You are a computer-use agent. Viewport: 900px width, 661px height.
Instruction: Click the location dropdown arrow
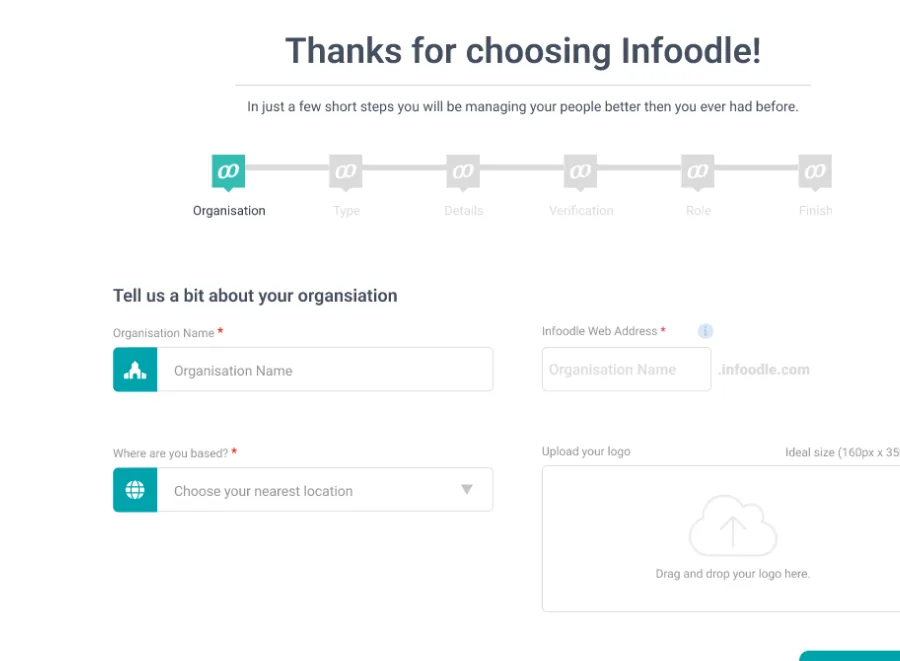[x=467, y=489]
